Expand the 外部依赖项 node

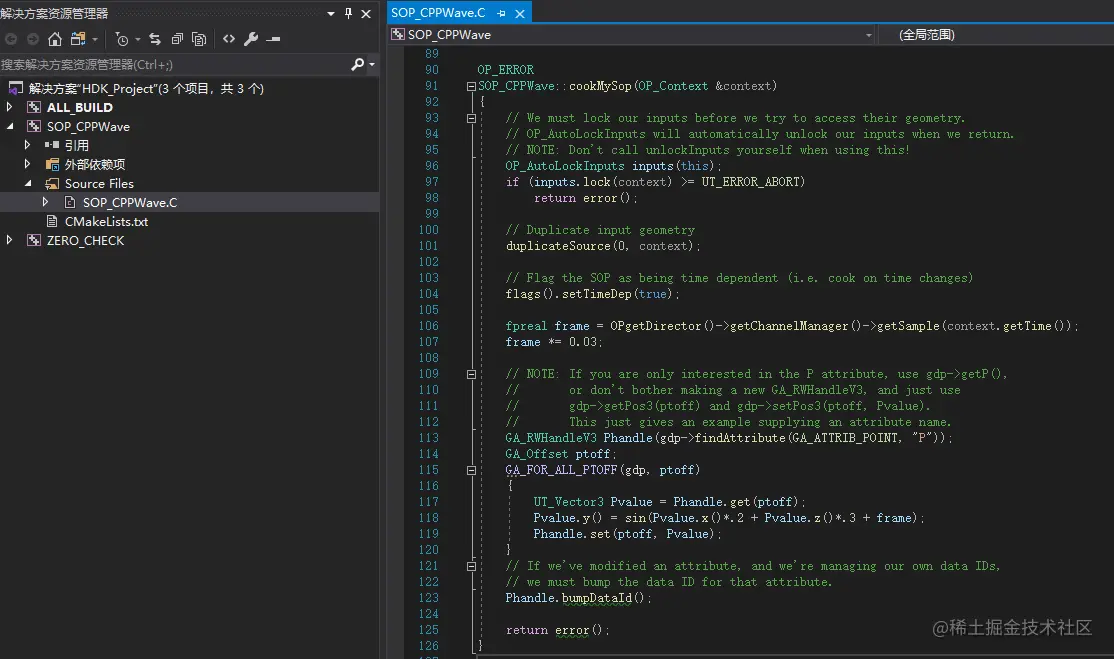[28, 164]
